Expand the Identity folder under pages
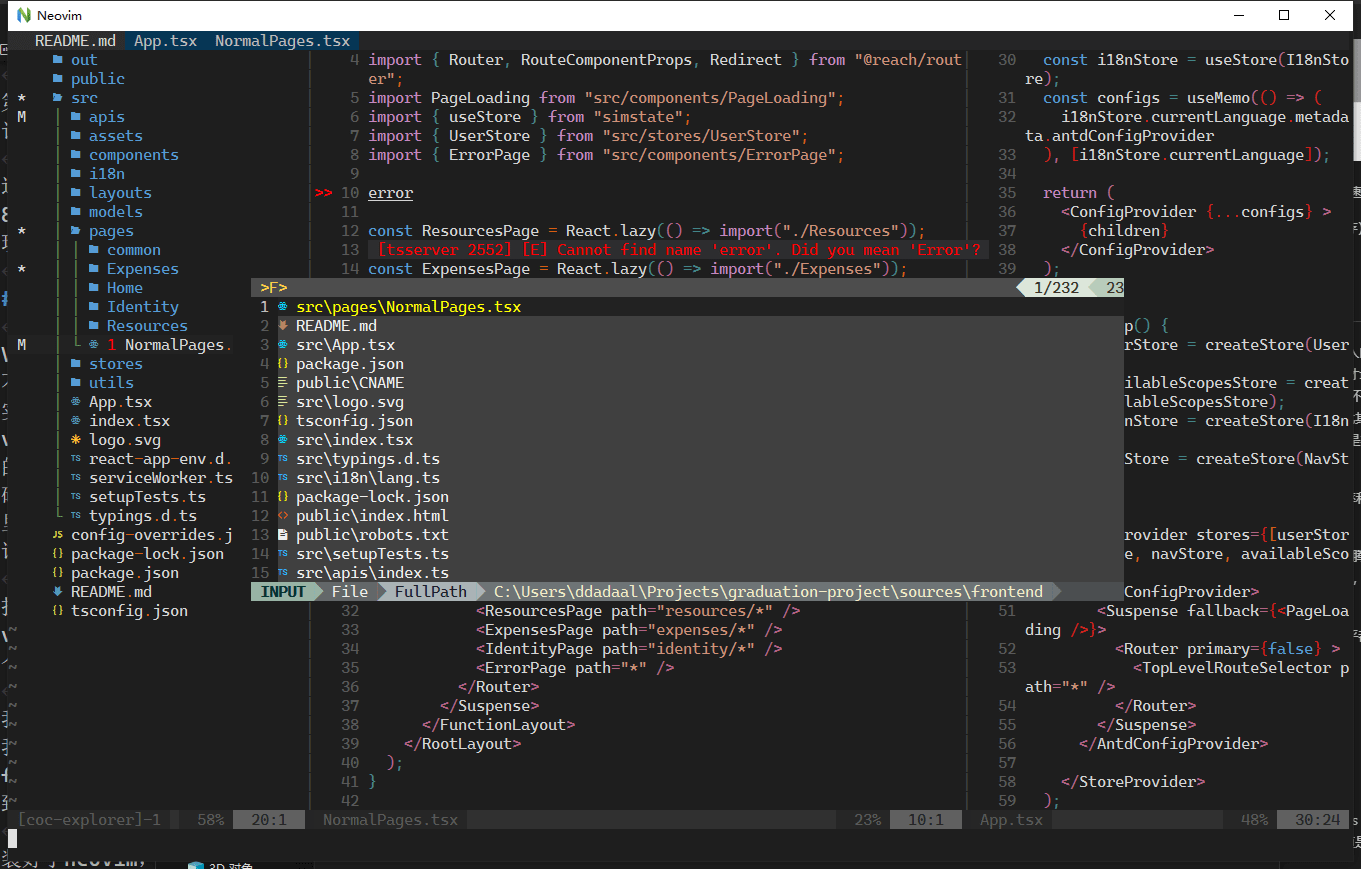Image resolution: width=1361 pixels, height=869 pixels. pos(142,307)
